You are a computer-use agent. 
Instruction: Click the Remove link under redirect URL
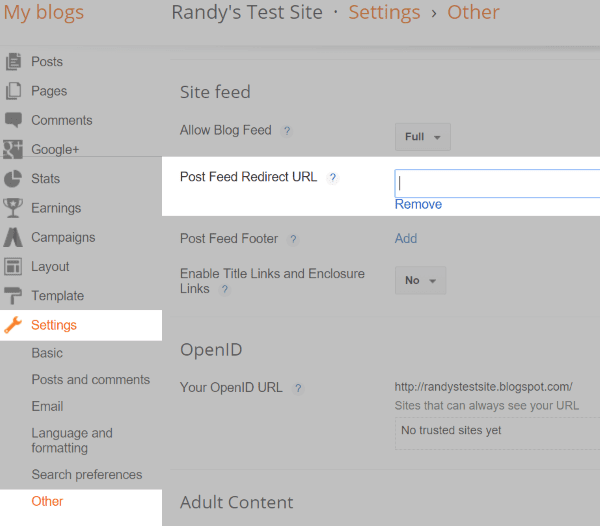tap(418, 205)
